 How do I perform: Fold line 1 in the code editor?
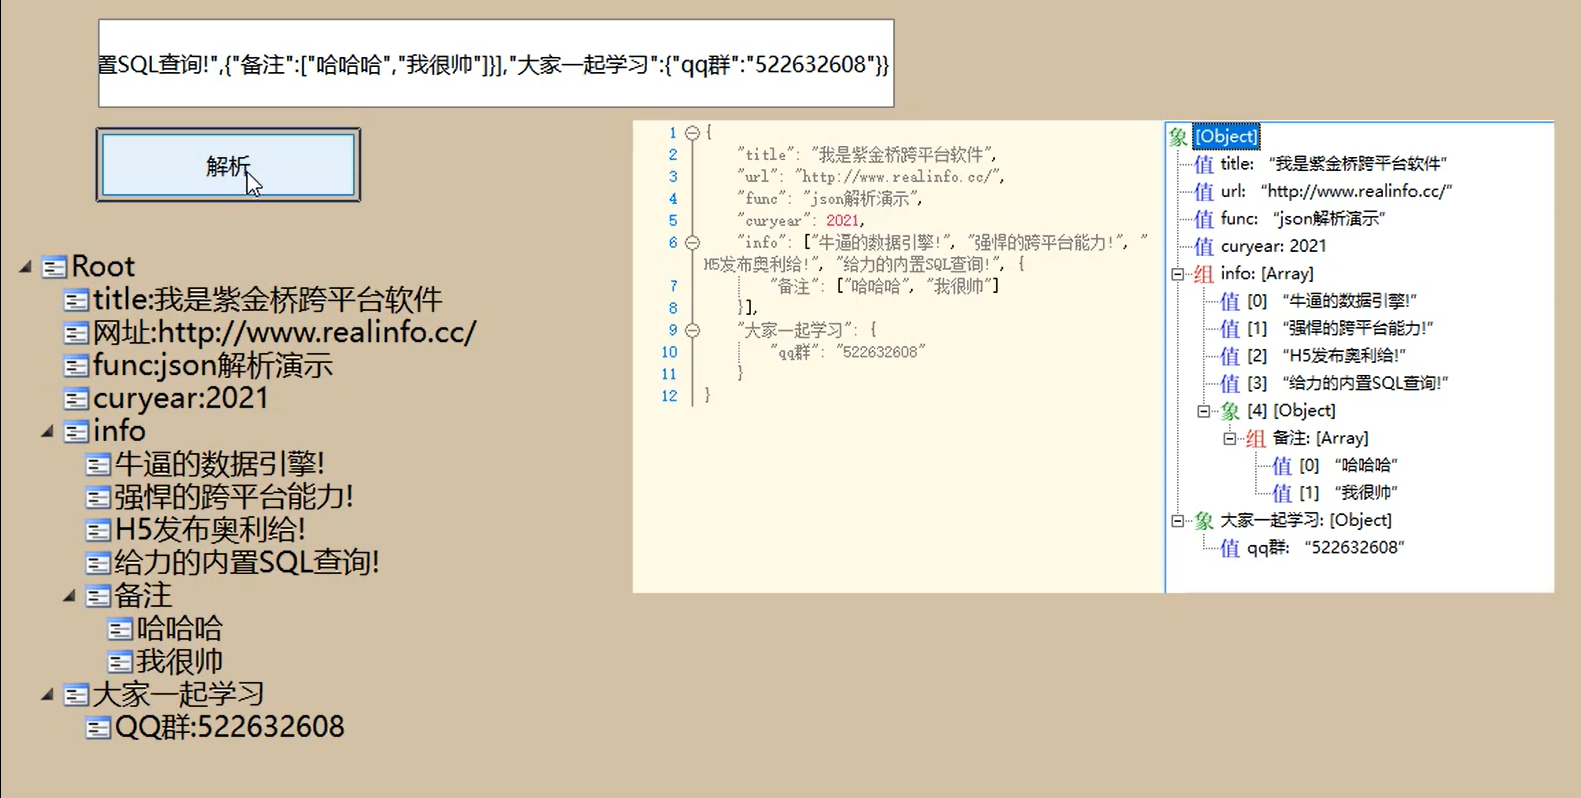tap(692, 133)
